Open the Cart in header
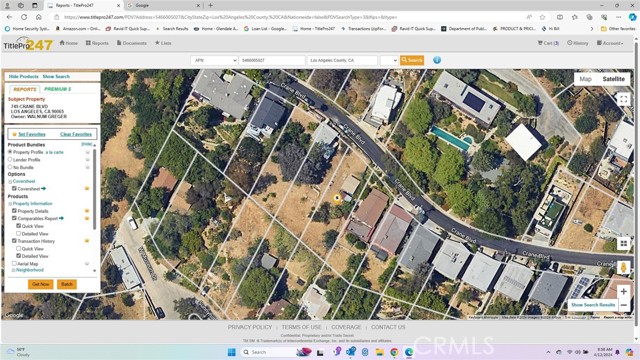 548,43
